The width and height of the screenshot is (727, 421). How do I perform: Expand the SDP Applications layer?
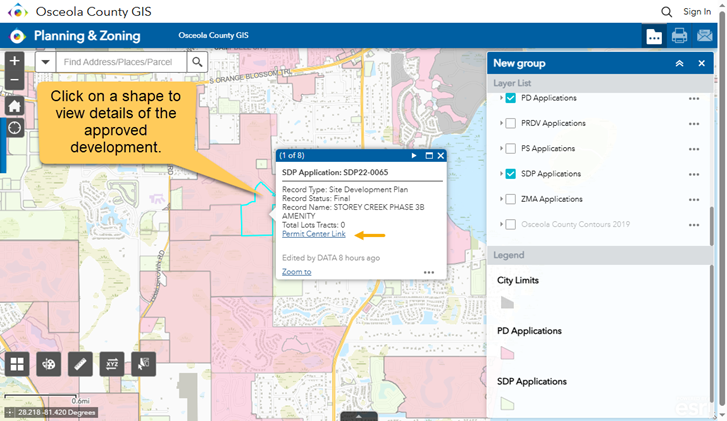(x=501, y=174)
